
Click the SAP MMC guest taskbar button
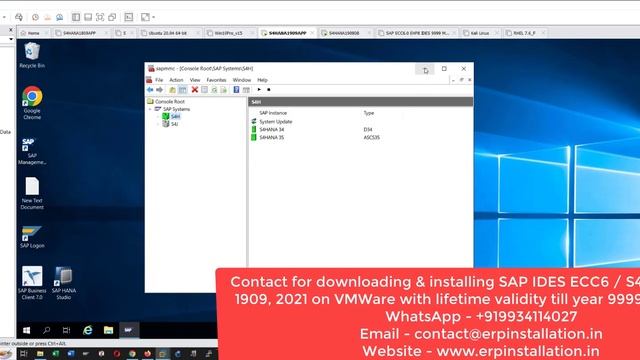click(129, 330)
